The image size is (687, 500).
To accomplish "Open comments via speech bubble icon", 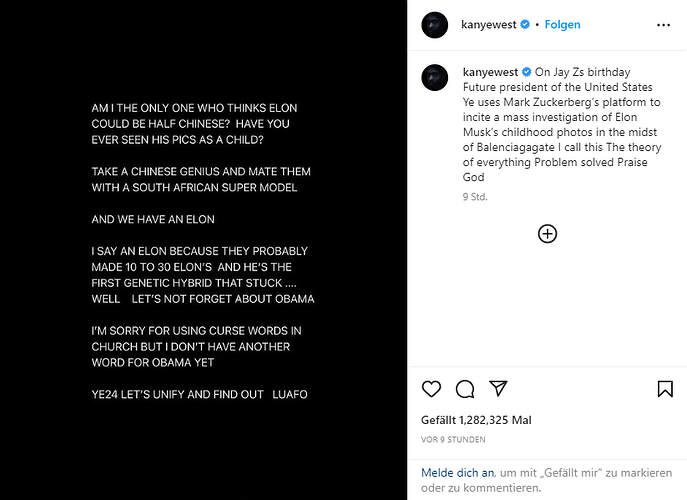I will pos(465,389).
